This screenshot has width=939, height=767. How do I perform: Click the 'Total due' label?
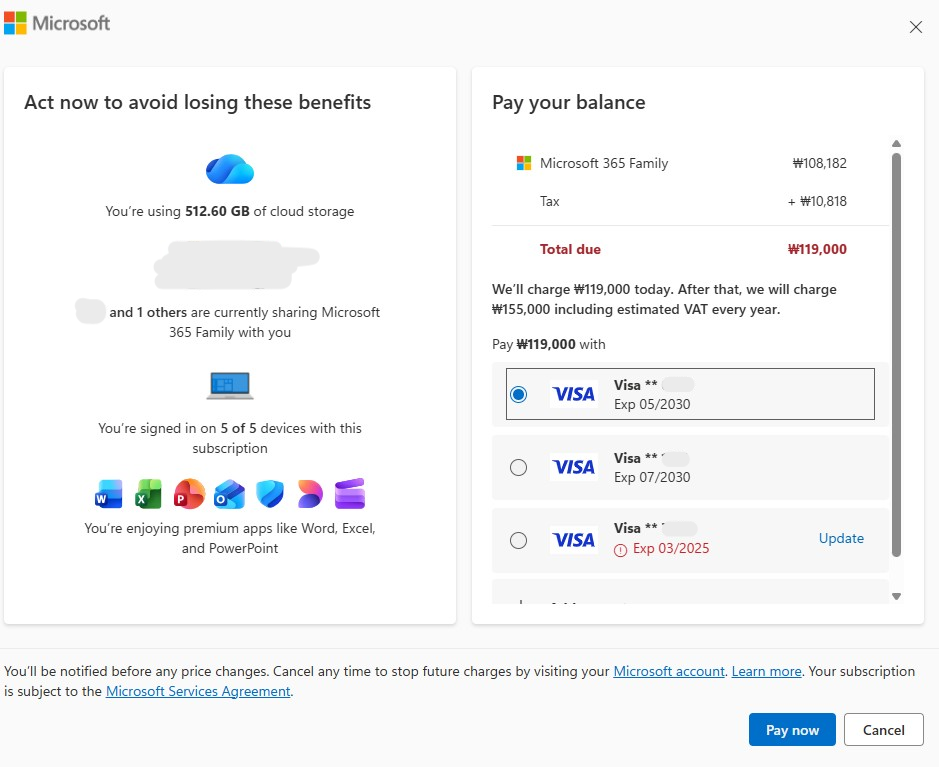[570, 249]
